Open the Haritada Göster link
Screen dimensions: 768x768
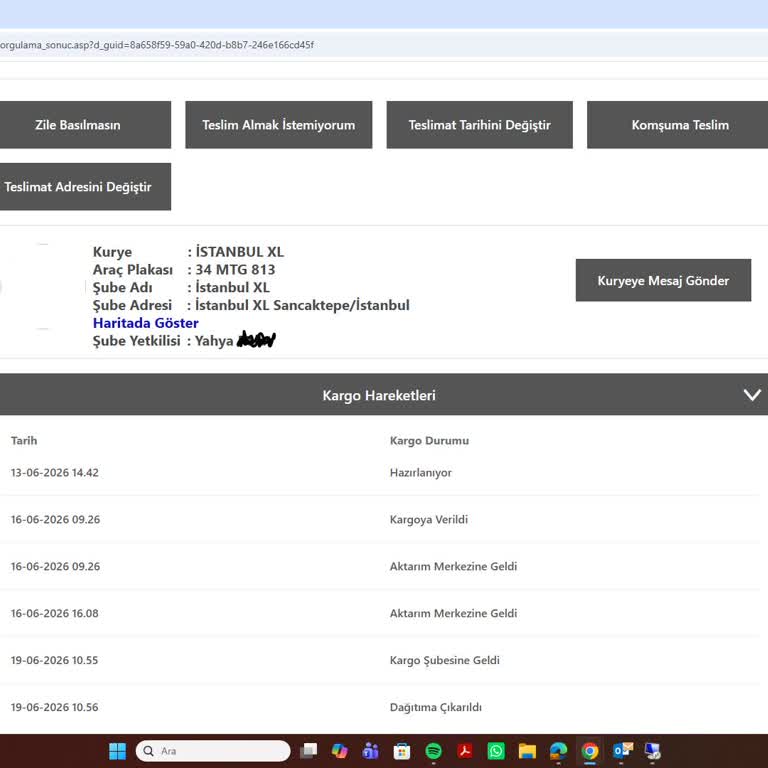(145, 323)
